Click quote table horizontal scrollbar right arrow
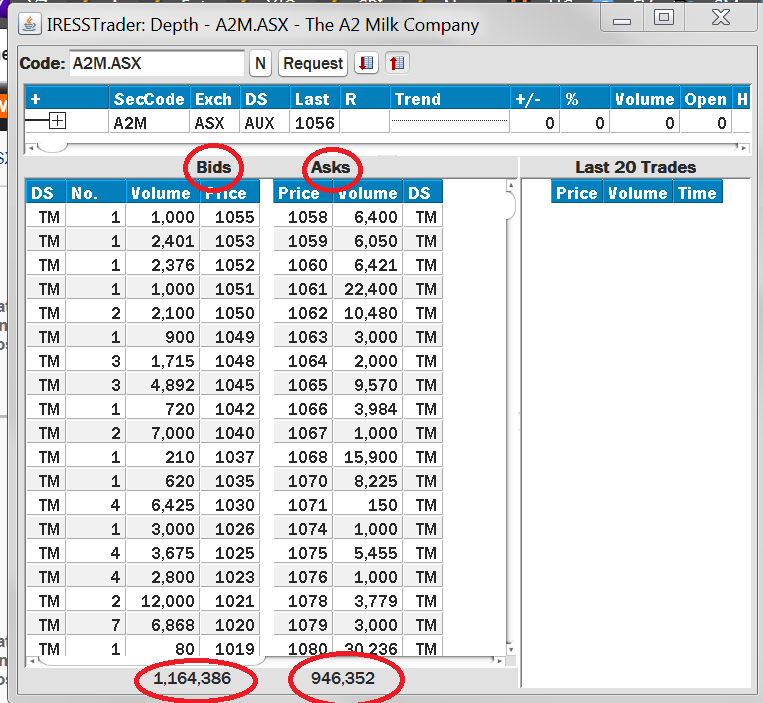 tap(744, 147)
